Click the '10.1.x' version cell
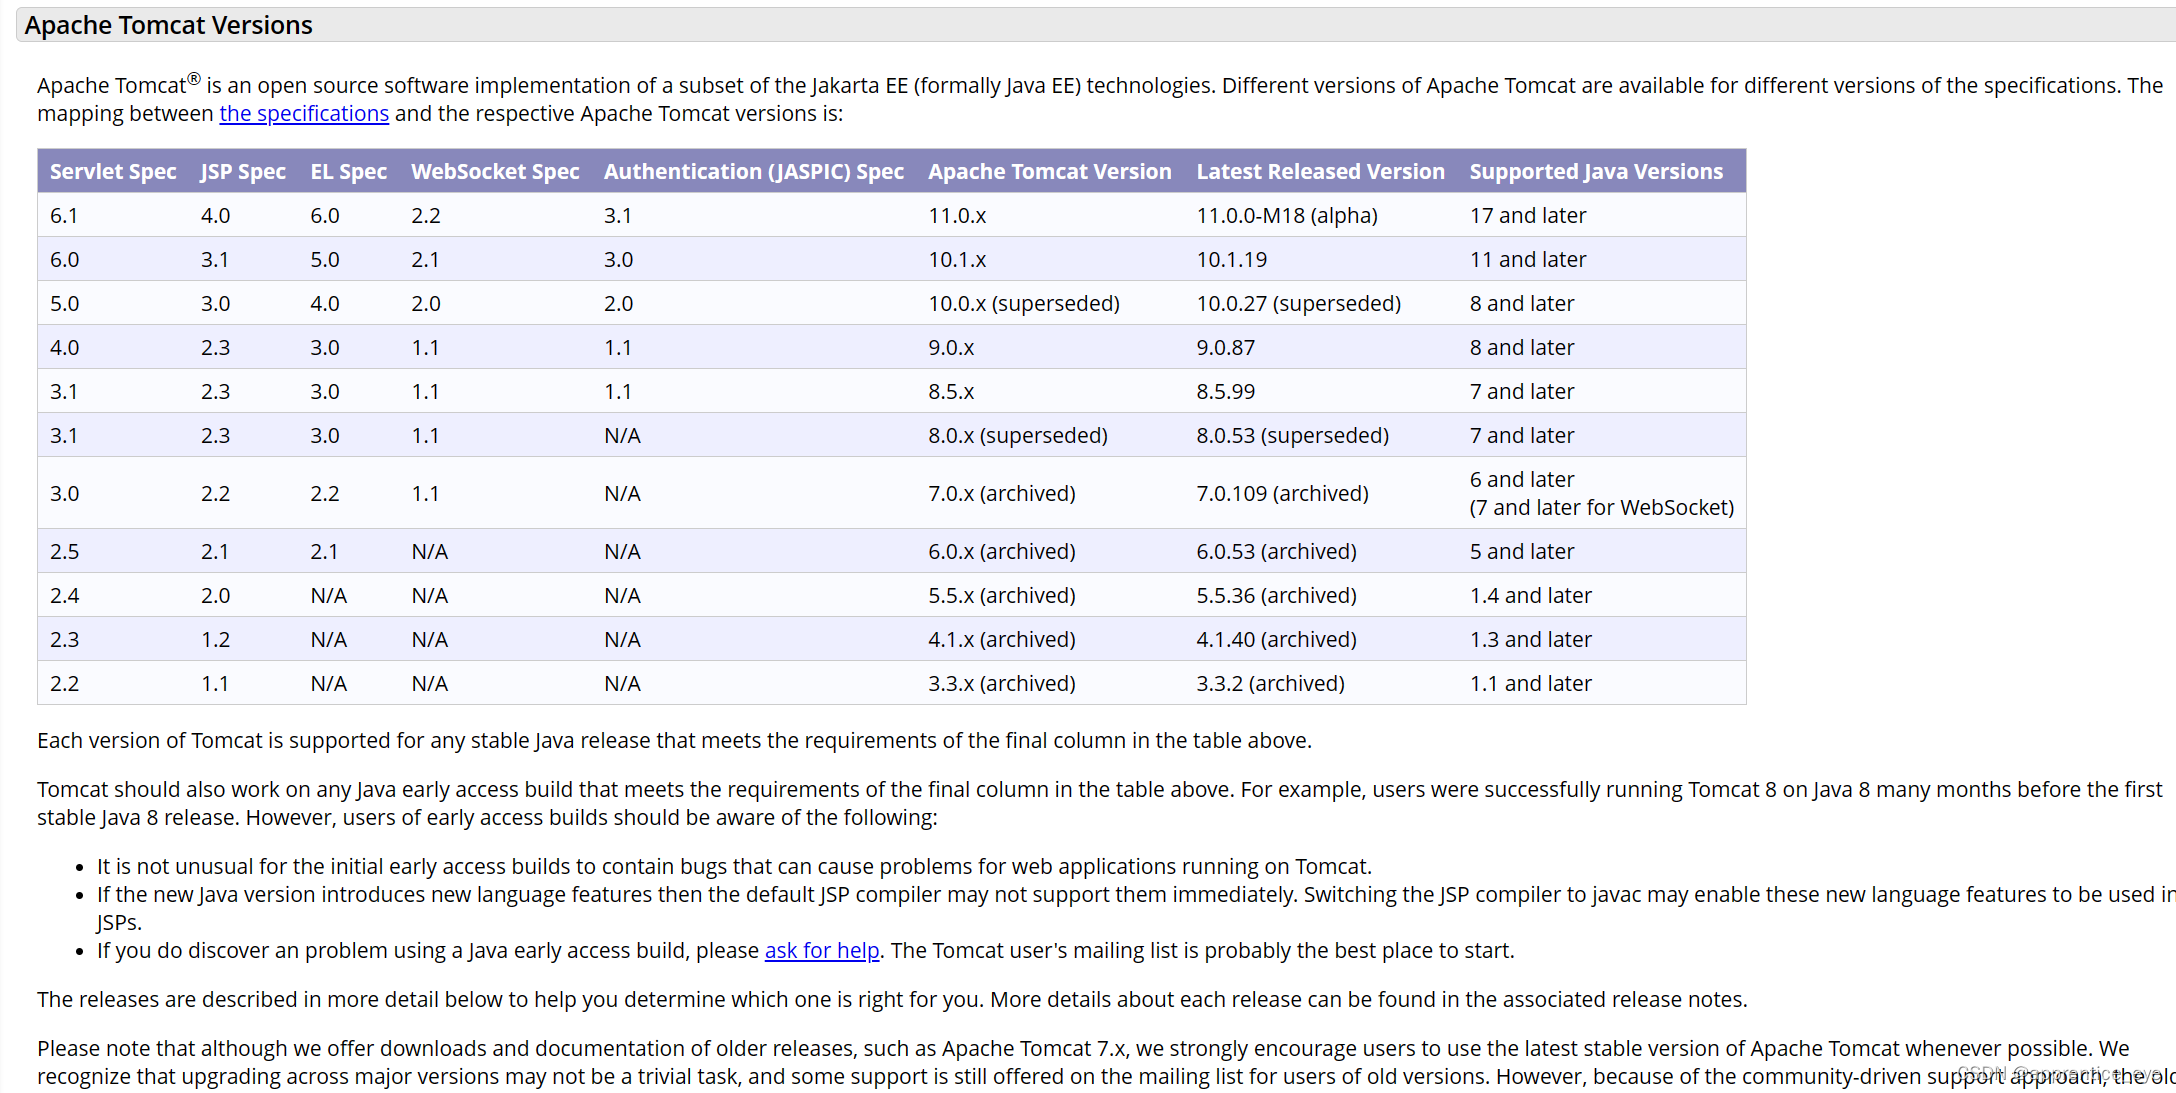The width and height of the screenshot is (2176, 1093). (957, 260)
